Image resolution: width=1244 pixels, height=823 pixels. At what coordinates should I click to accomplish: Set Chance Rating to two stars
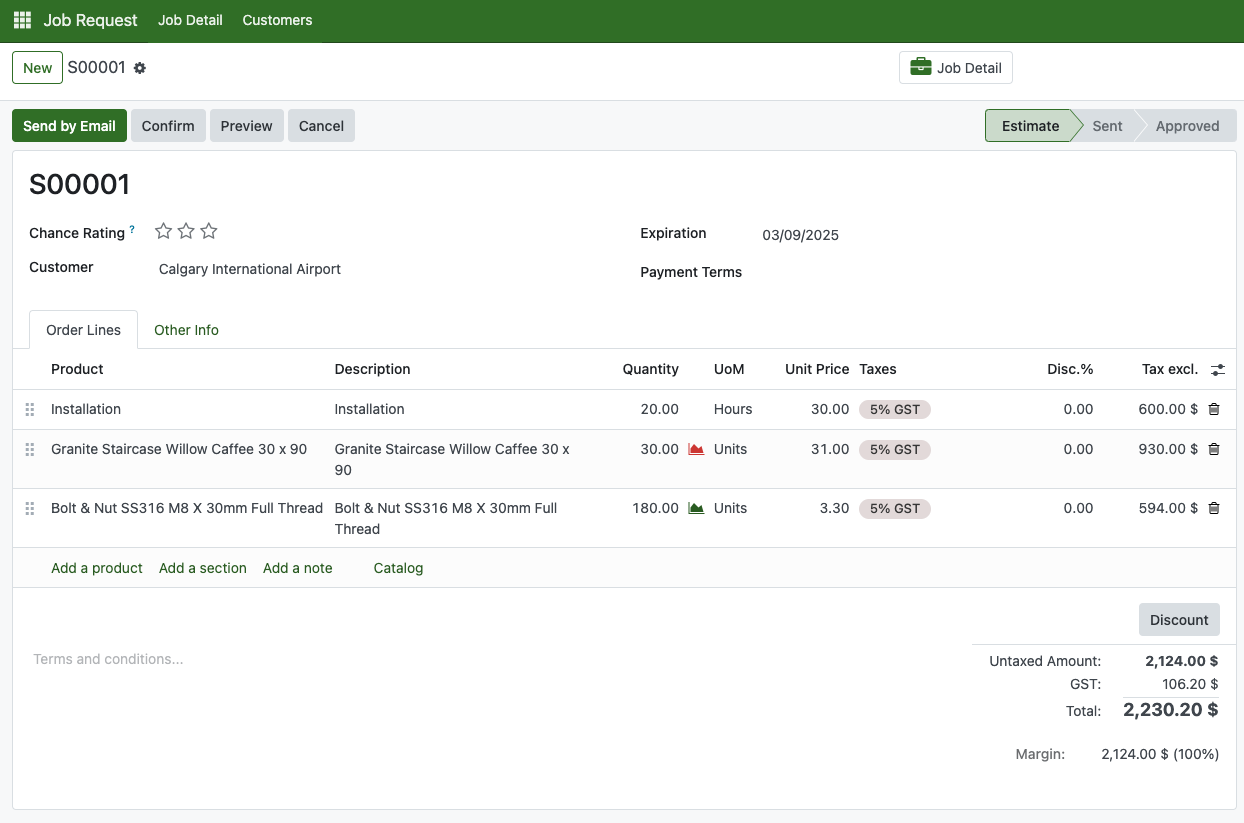(186, 232)
